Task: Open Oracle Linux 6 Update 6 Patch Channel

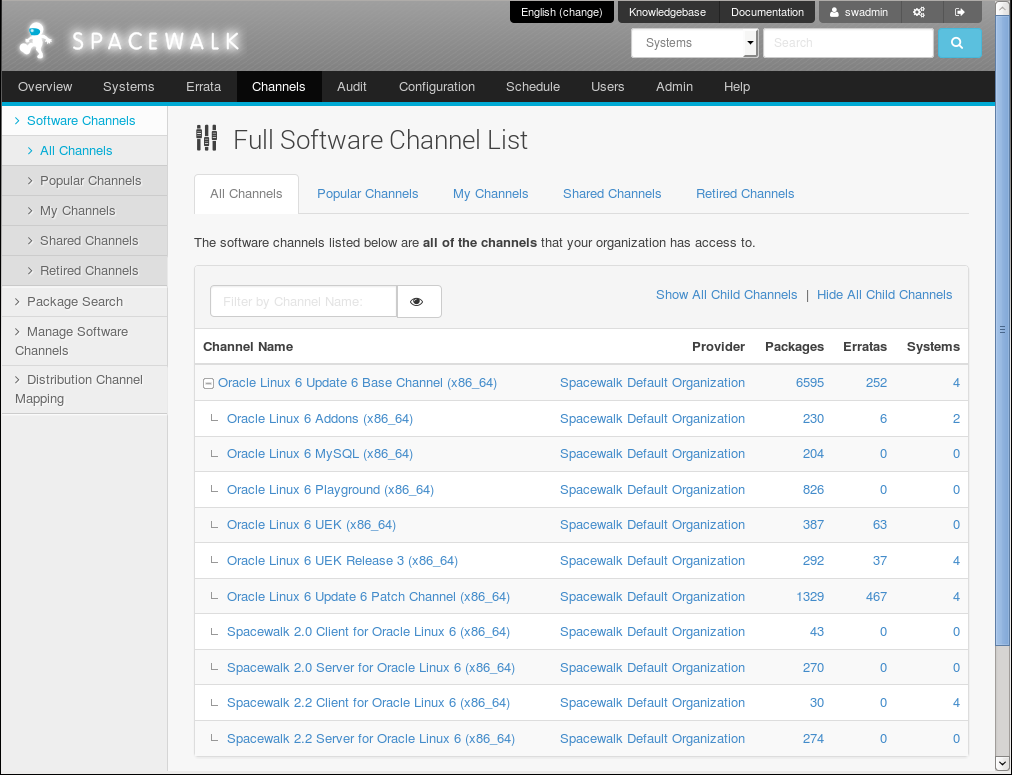Action: 368,597
